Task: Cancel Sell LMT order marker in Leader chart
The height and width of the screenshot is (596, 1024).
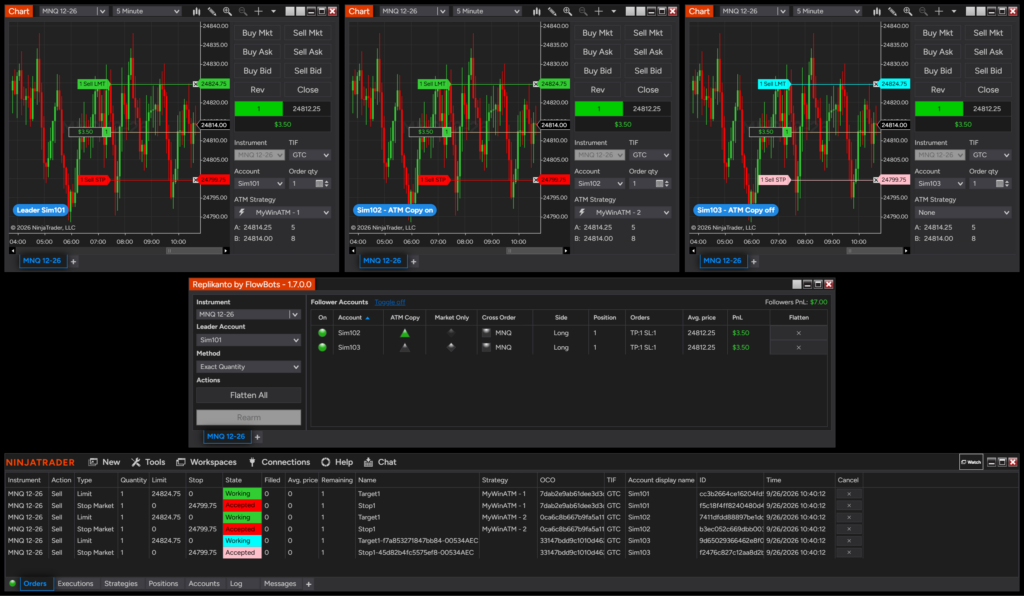Action: click(195, 84)
